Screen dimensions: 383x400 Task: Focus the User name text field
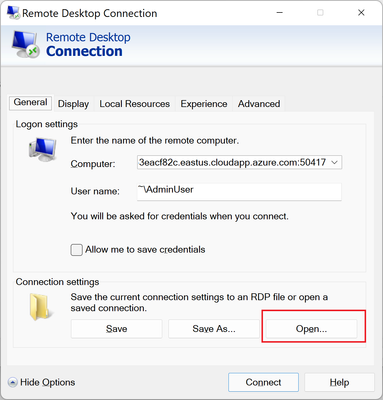[239, 191]
